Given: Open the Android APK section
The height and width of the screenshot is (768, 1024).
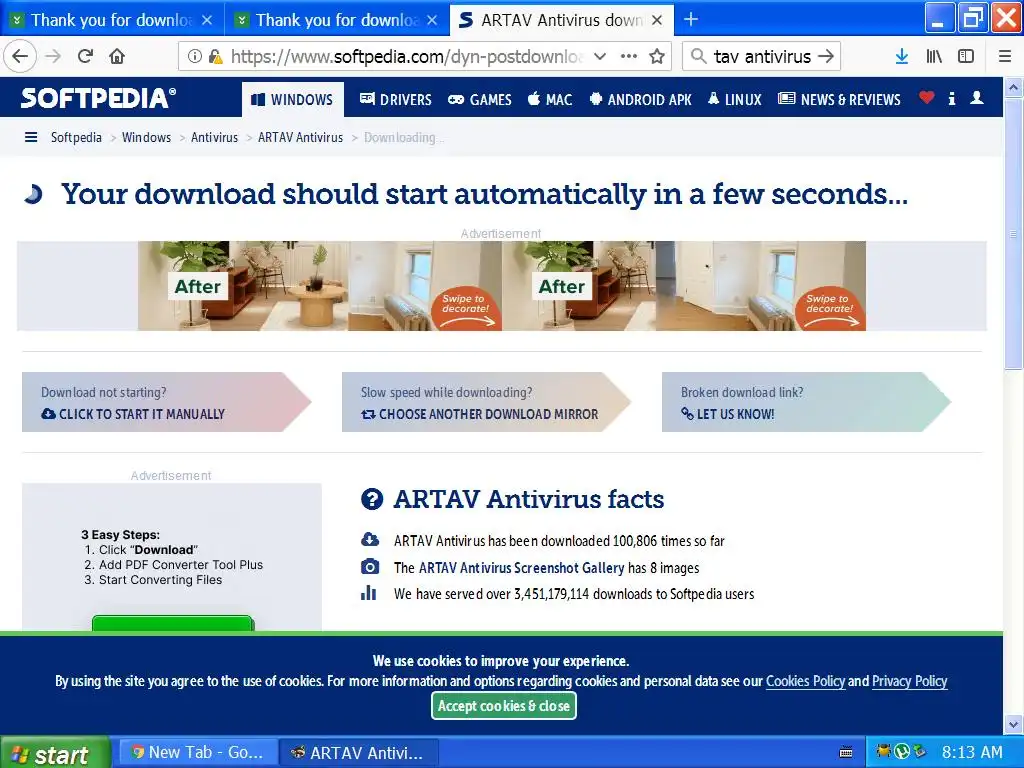Looking at the screenshot, I should tap(640, 99).
